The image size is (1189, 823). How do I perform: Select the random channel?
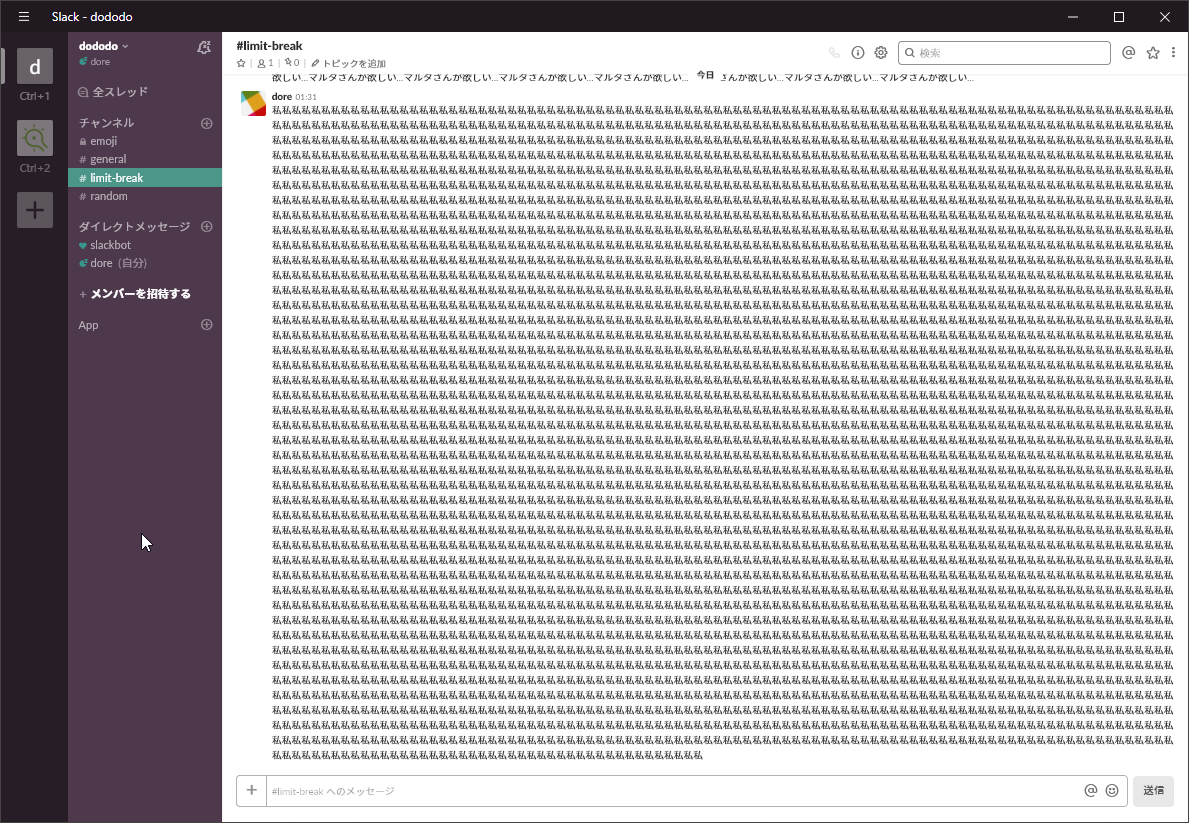(108, 196)
